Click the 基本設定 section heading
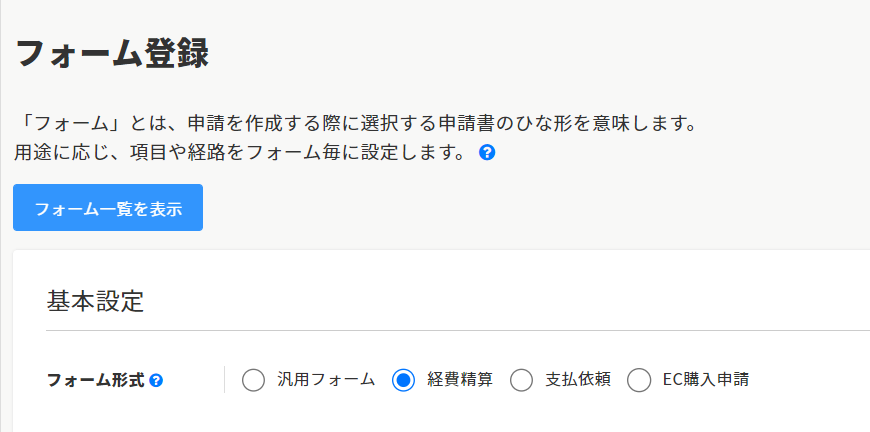The width and height of the screenshot is (870, 432). (x=95, y=300)
